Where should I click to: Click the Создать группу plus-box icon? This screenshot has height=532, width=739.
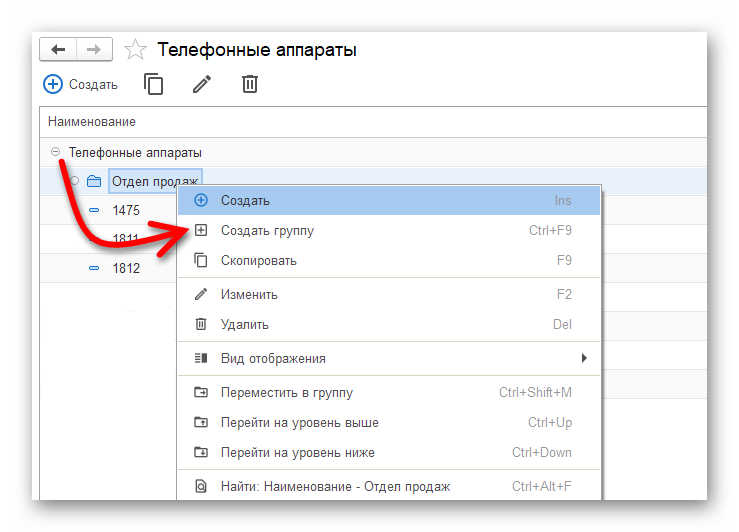pos(201,230)
